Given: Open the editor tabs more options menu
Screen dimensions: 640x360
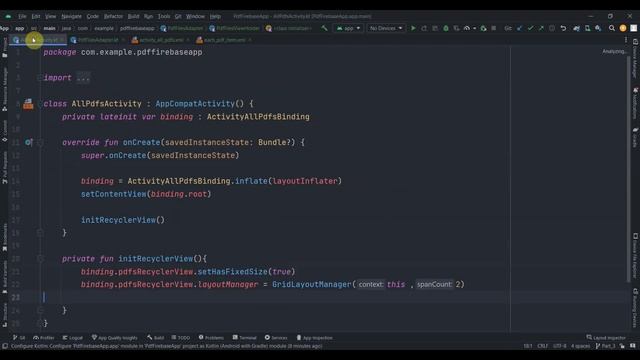Looking at the screenshot, I should 626,40.
